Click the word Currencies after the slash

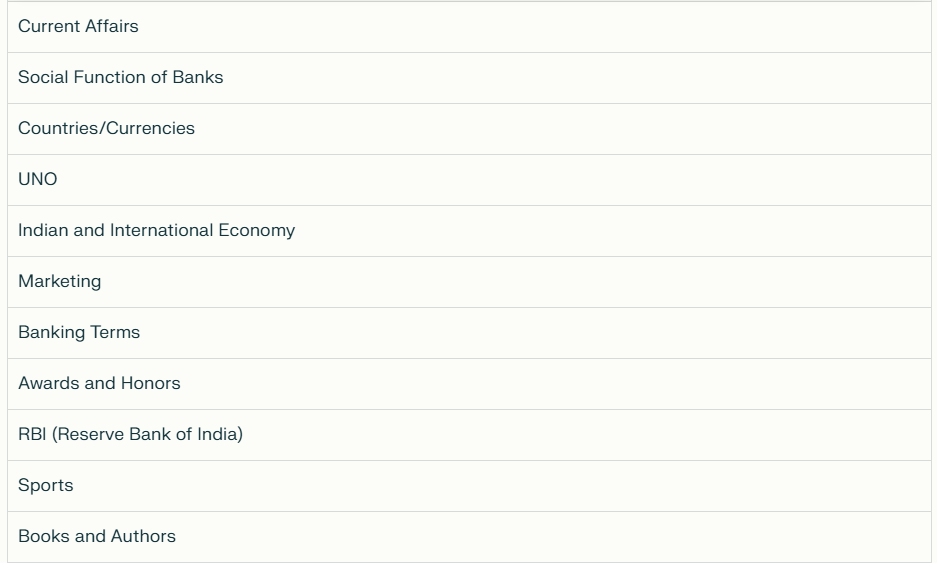(x=150, y=128)
